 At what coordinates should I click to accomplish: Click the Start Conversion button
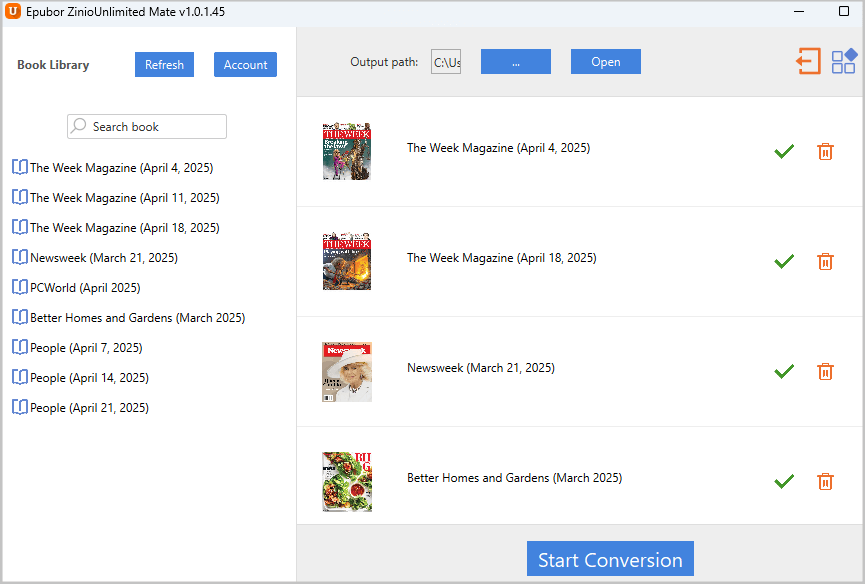pos(610,560)
